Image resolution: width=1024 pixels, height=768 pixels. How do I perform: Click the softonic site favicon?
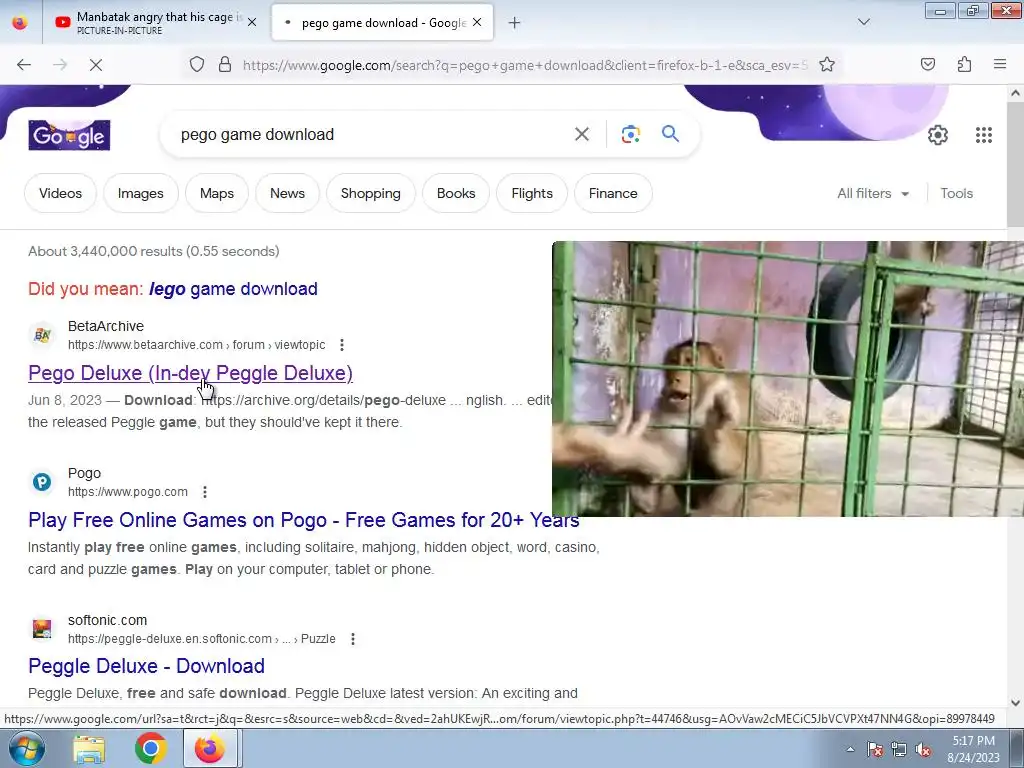[x=42, y=629]
